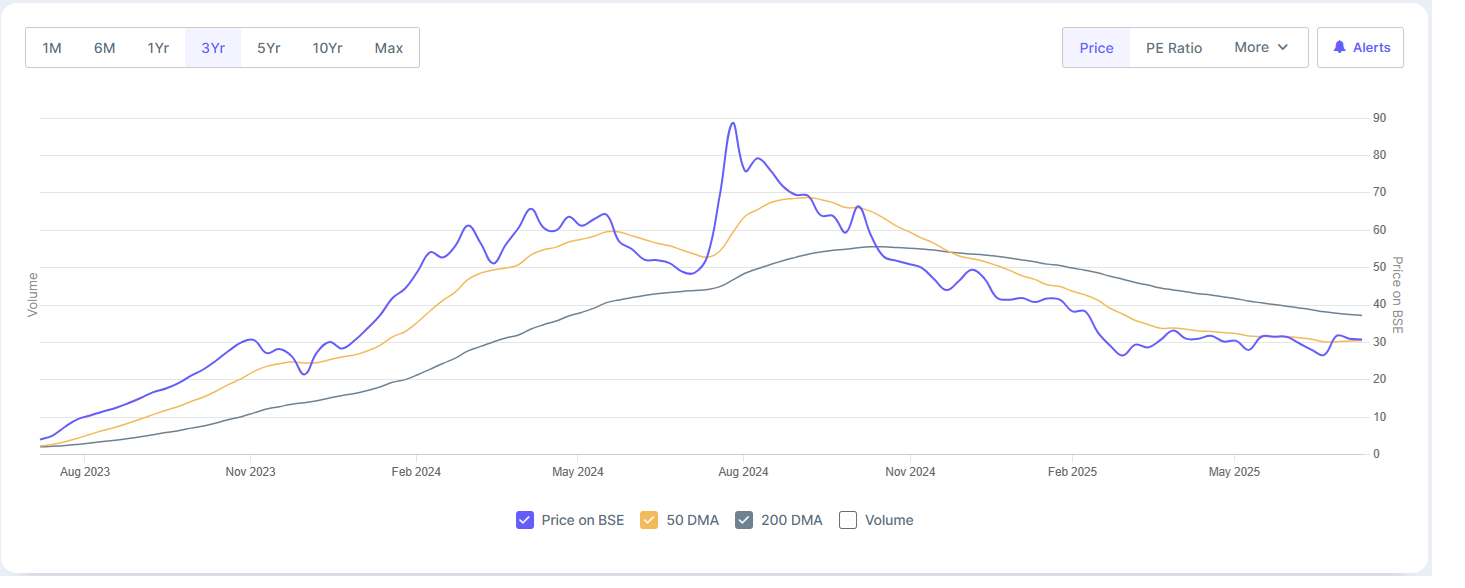Switch chart to 5Yr range
The image size is (1465, 588).
(268, 48)
